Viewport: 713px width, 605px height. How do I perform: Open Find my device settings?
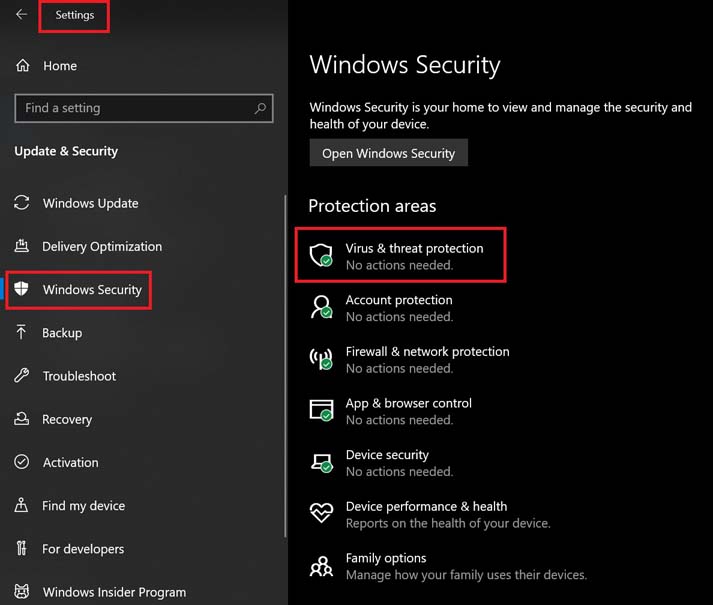click(x=83, y=505)
